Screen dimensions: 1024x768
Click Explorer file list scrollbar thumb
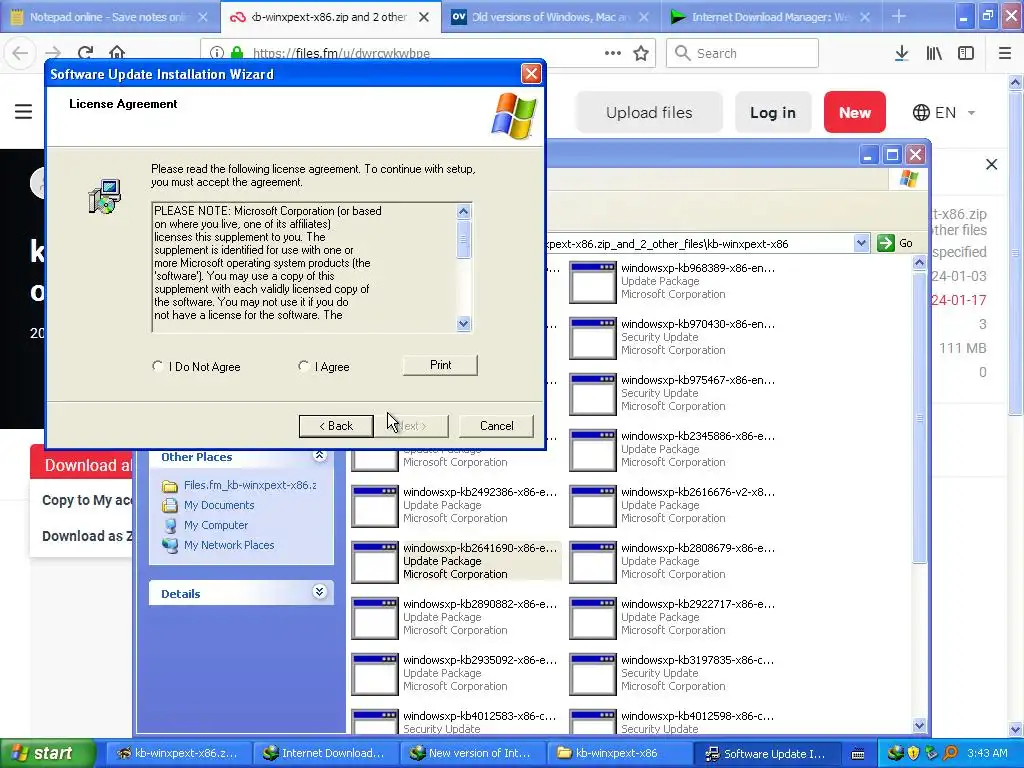tap(920, 417)
